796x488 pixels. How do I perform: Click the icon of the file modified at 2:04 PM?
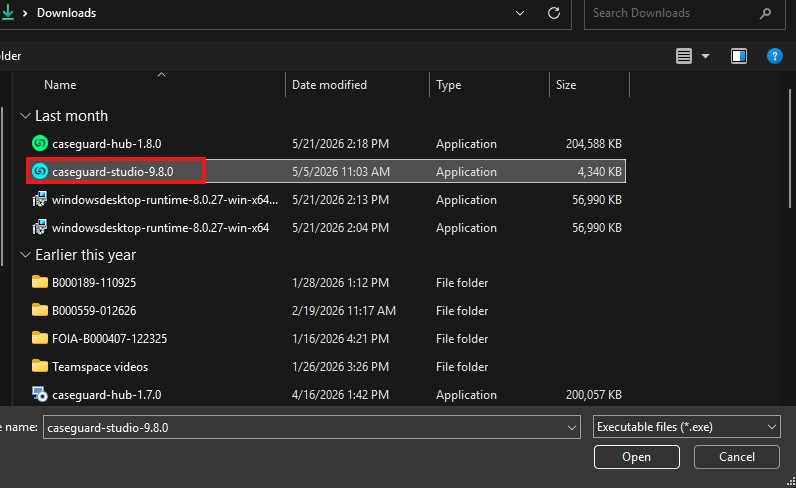pos(40,227)
